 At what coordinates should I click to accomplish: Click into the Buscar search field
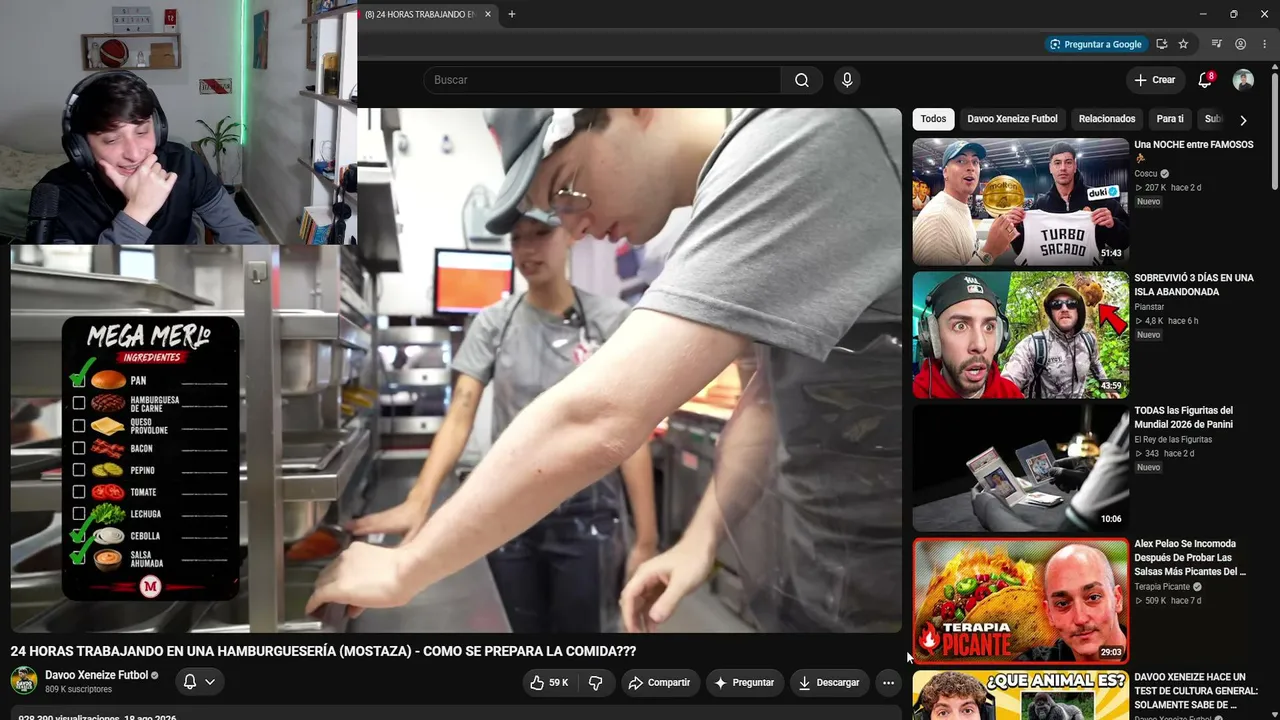(602, 80)
